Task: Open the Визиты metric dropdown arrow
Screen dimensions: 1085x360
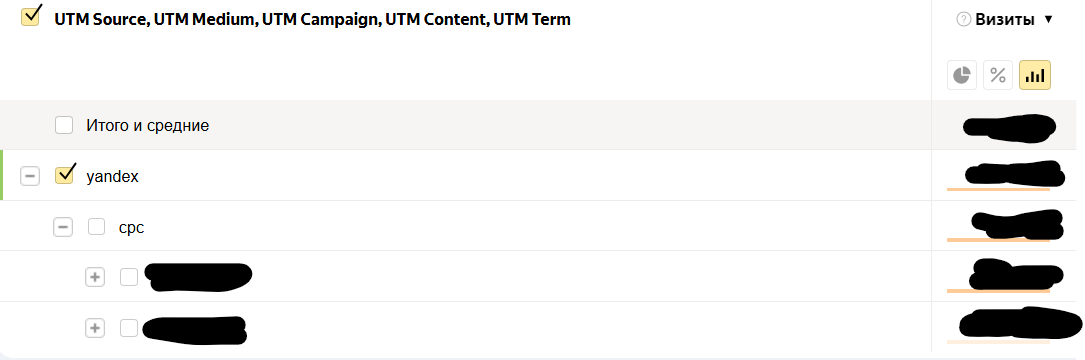Action: click(1048, 20)
